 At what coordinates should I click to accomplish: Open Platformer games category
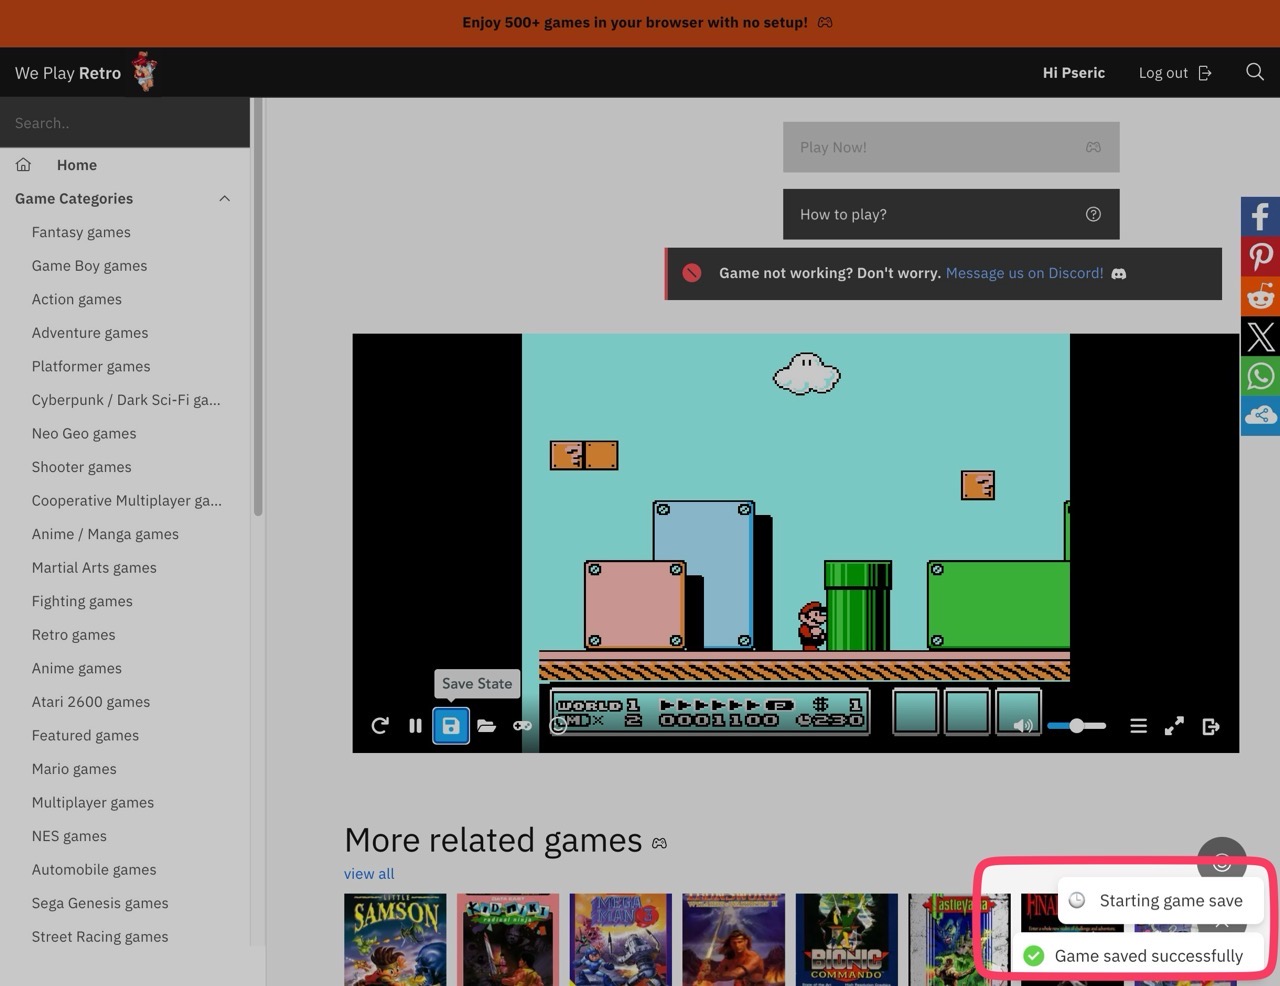(91, 366)
